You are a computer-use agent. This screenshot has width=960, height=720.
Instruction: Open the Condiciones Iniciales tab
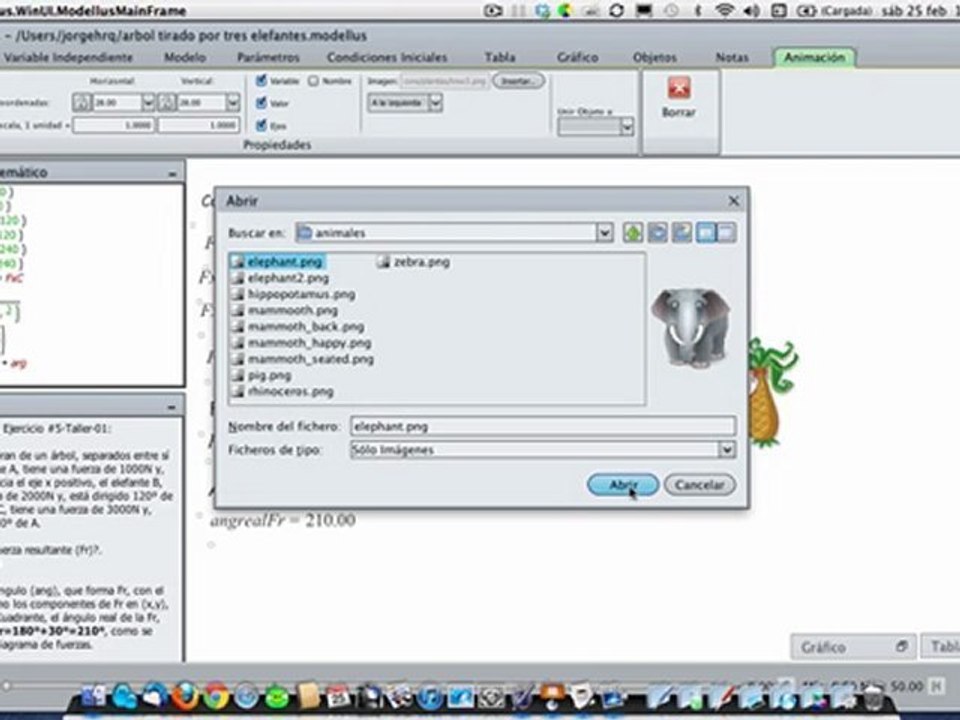[x=387, y=58]
